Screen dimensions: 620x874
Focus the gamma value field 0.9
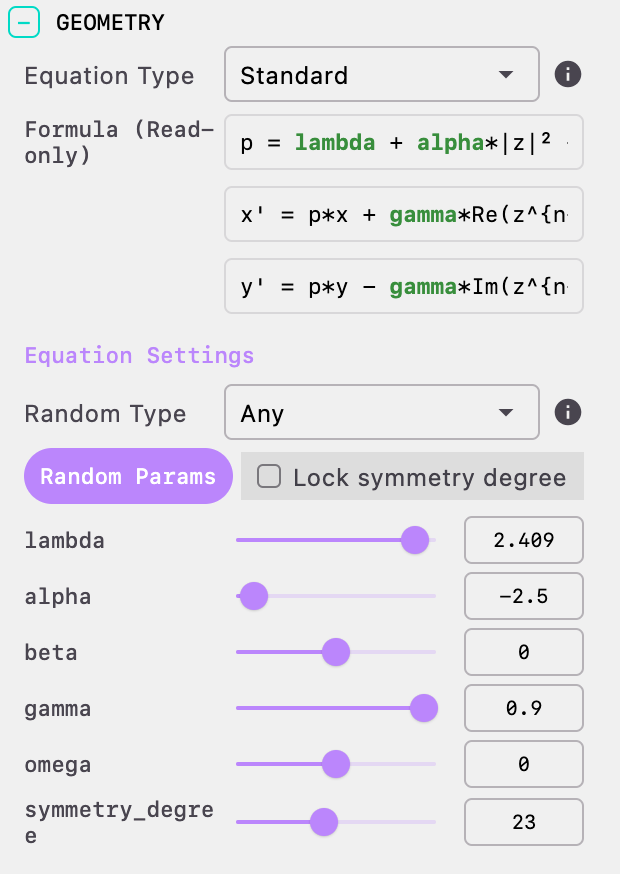click(524, 708)
